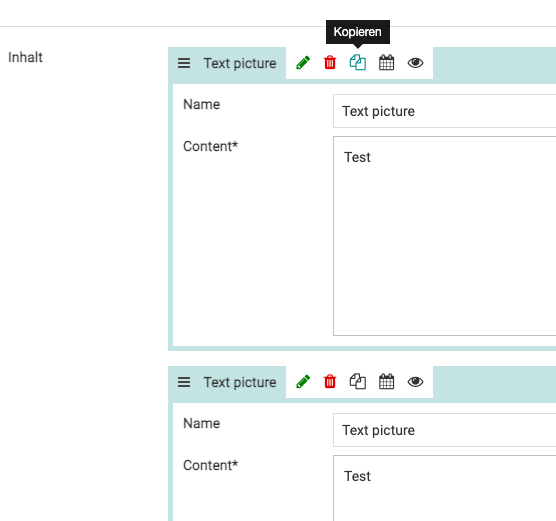The width and height of the screenshot is (556, 521).
Task: Click the hamburger handle of second Text picture
Action: coord(184,382)
